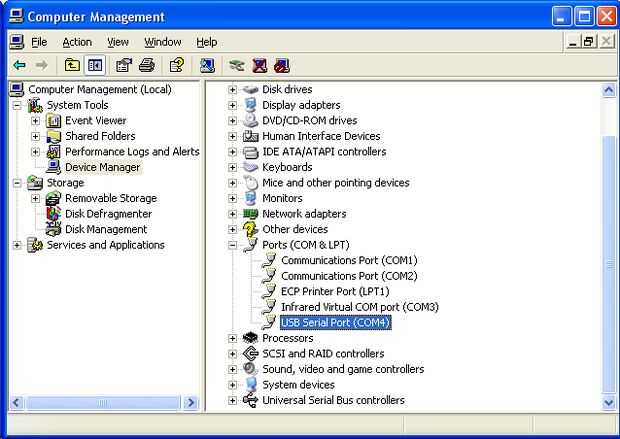Click the menu bar system icon left of File
Screen dimensions: 620x439
click(x=17, y=42)
